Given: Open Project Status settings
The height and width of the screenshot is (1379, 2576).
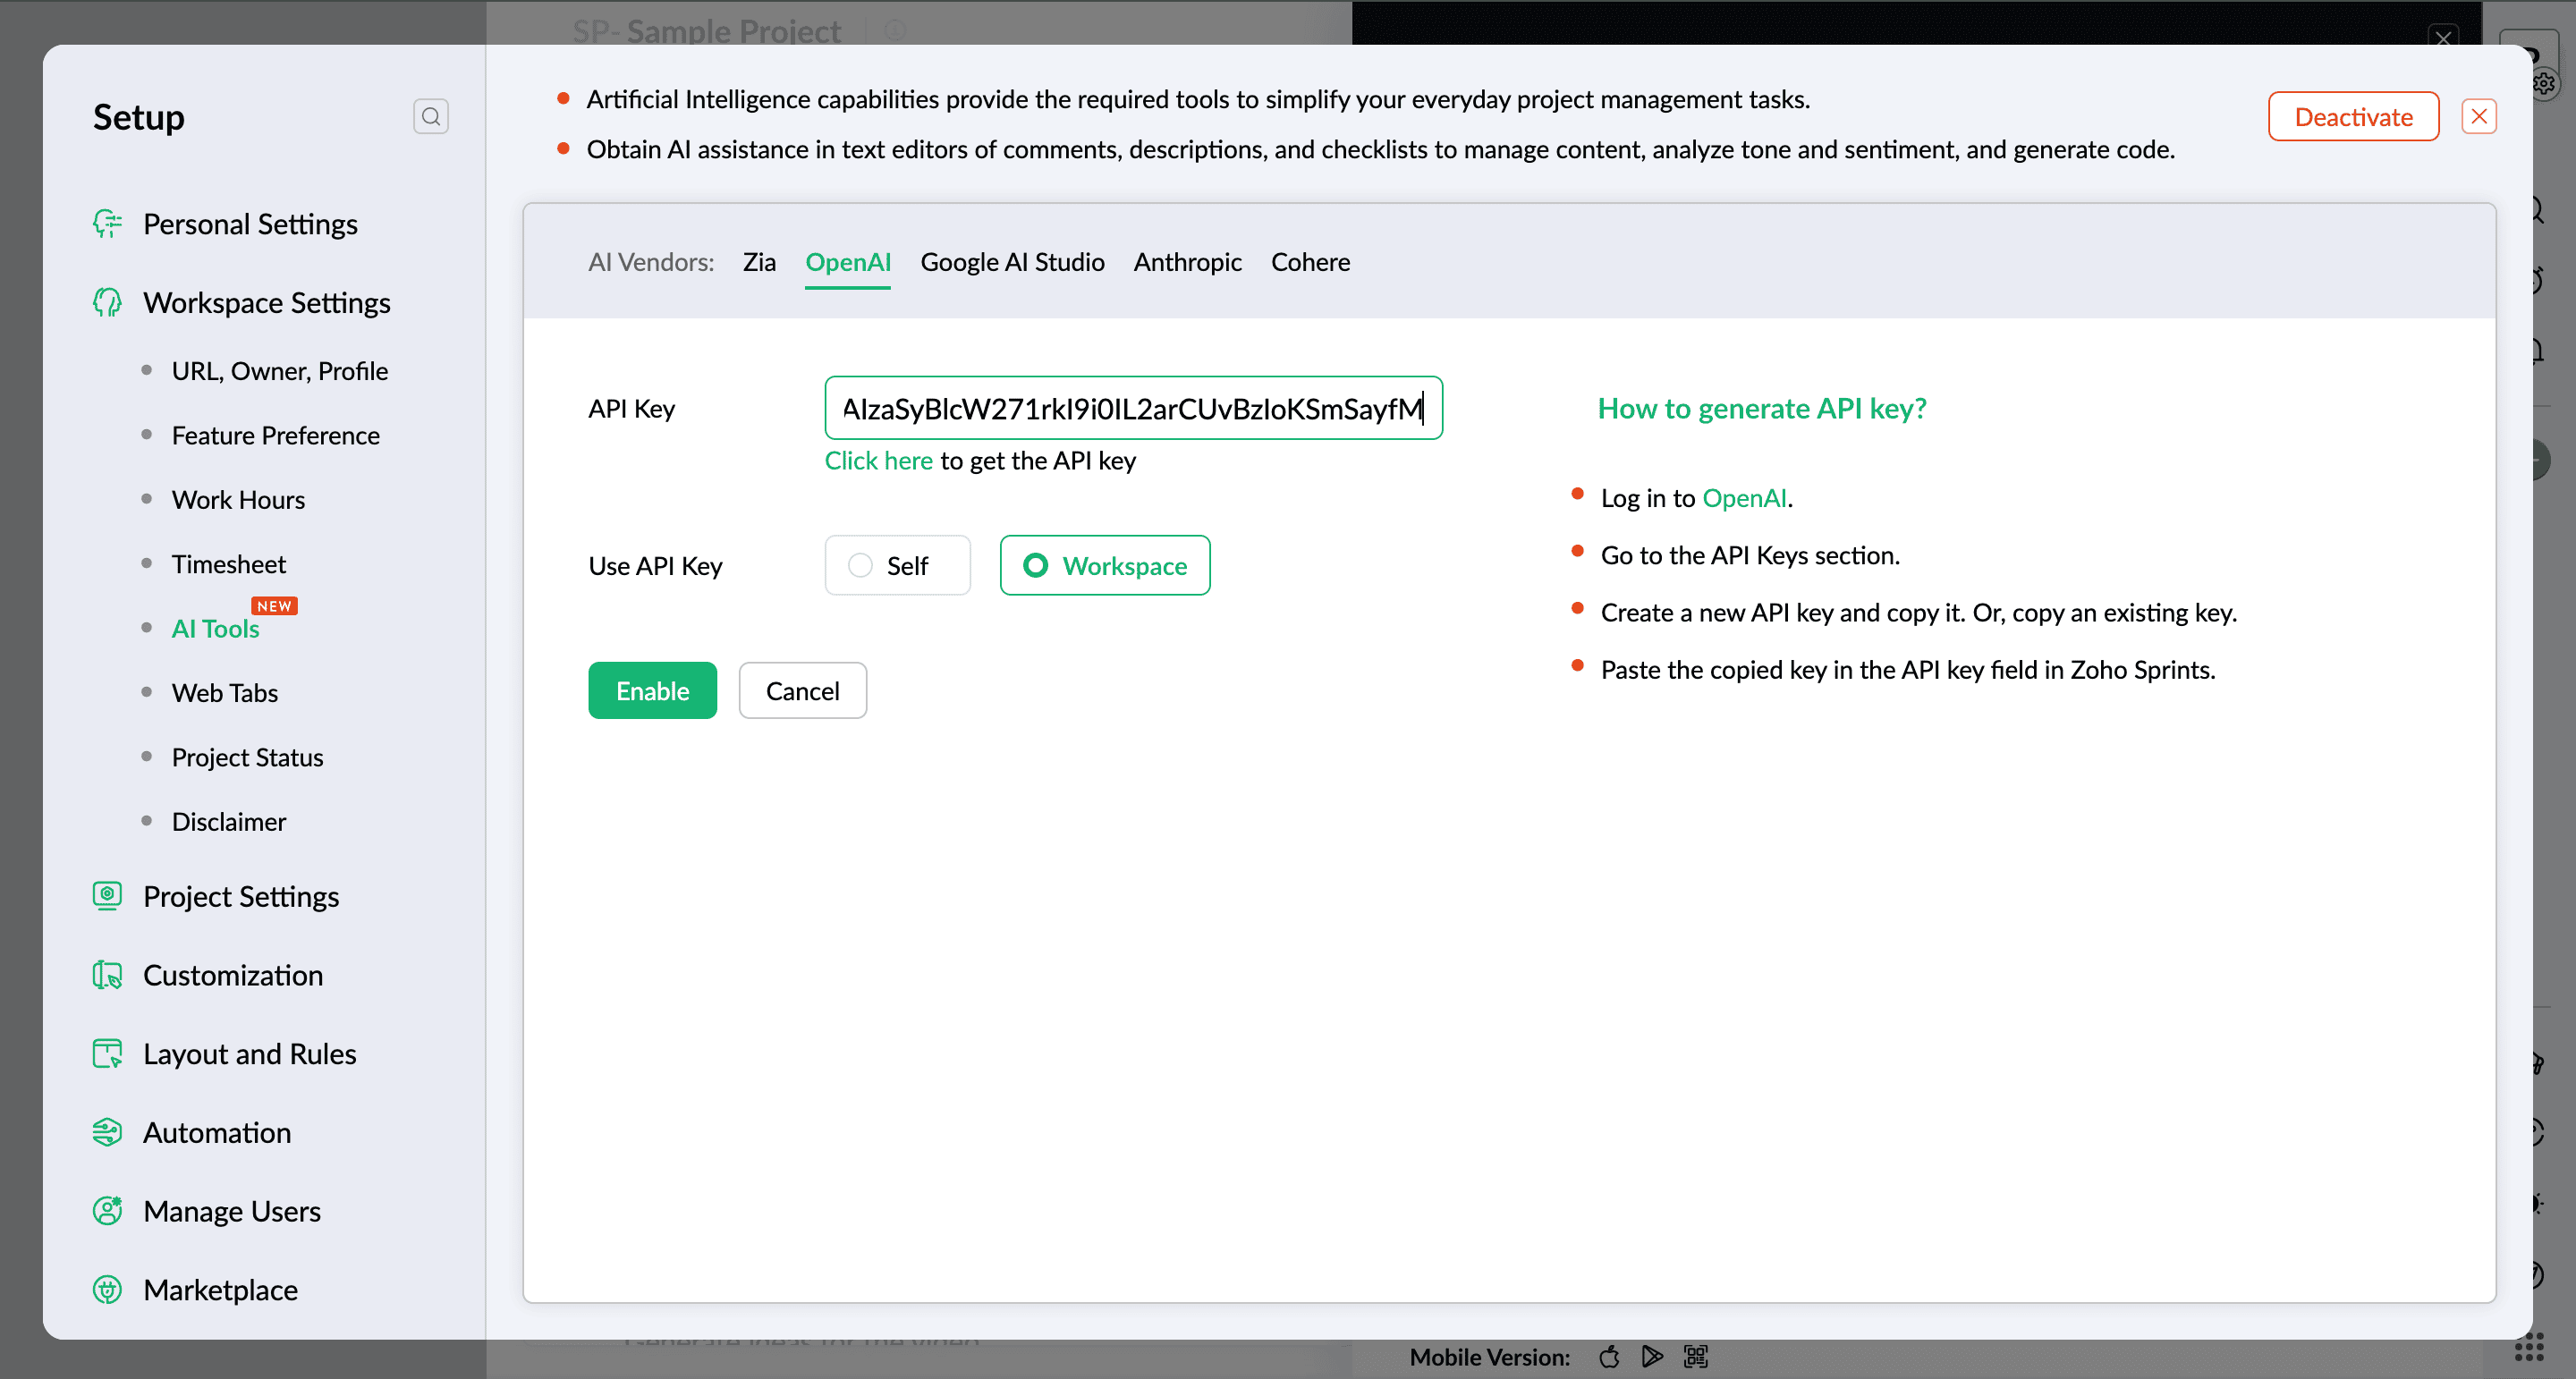Looking at the screenshot, I should coord(247,757).
